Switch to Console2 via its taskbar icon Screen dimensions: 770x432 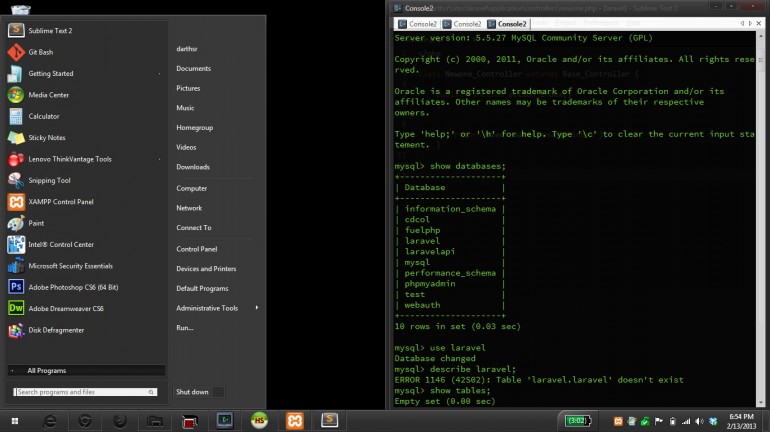(x=225, y=420)
